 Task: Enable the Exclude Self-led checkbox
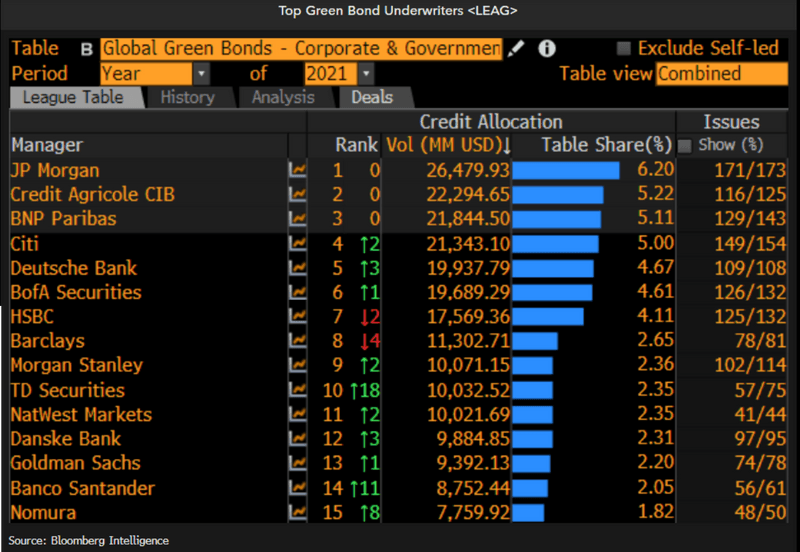(x=623, y=48)
